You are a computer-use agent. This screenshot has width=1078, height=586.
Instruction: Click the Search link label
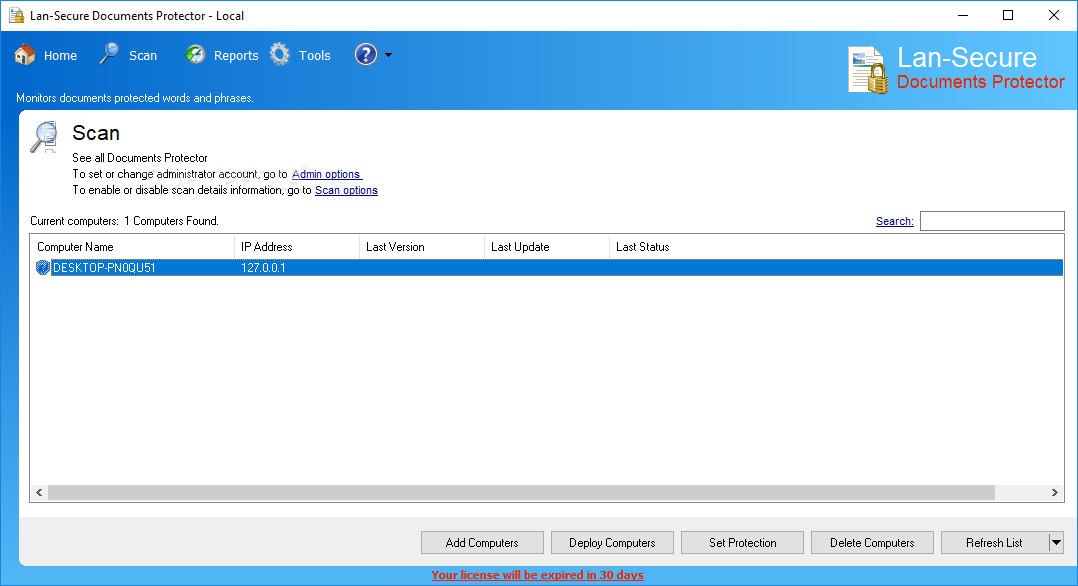pyautogui.click(x=894, y=221)
